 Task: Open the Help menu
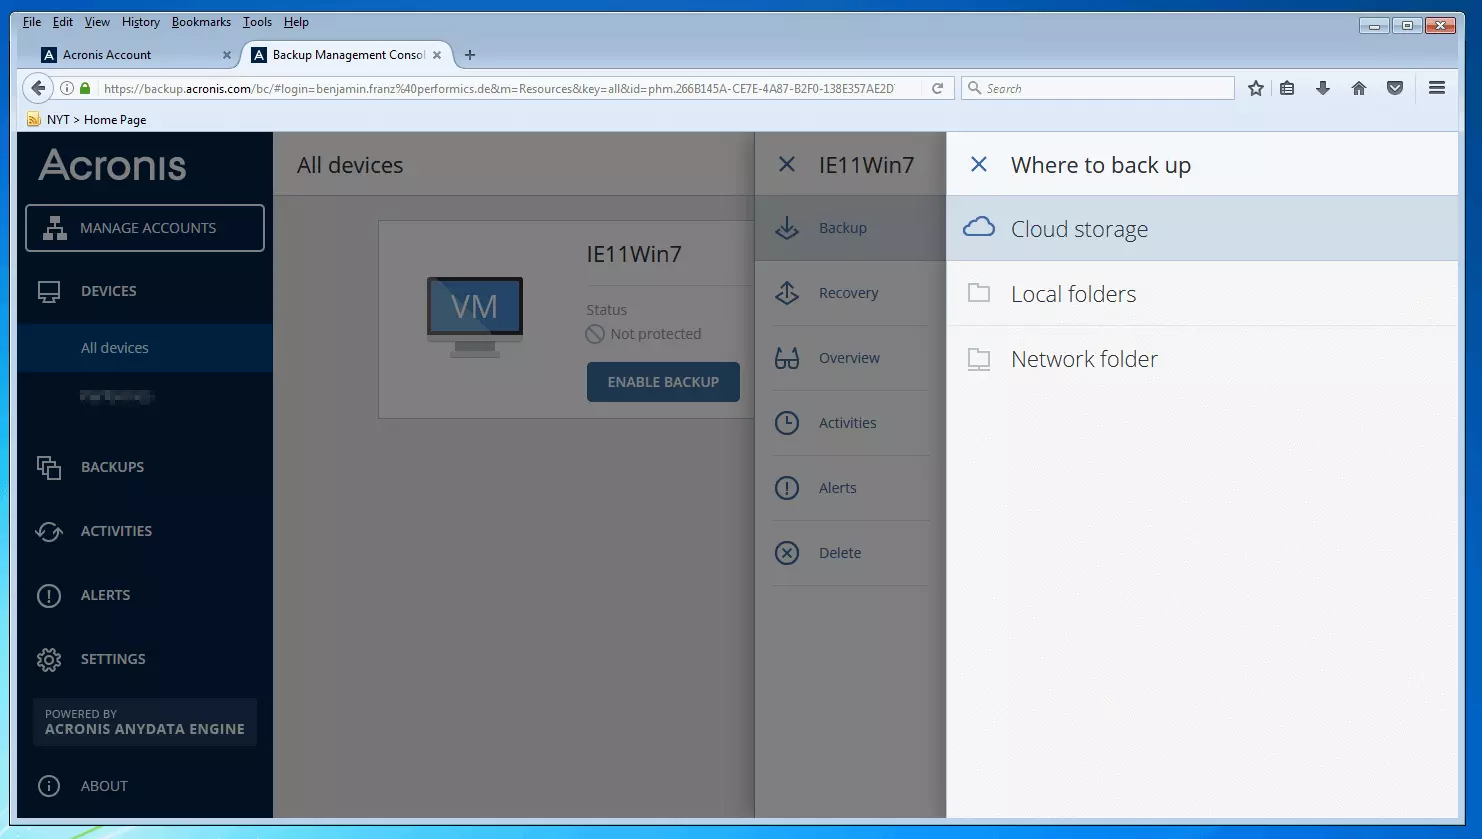(296, 22)
